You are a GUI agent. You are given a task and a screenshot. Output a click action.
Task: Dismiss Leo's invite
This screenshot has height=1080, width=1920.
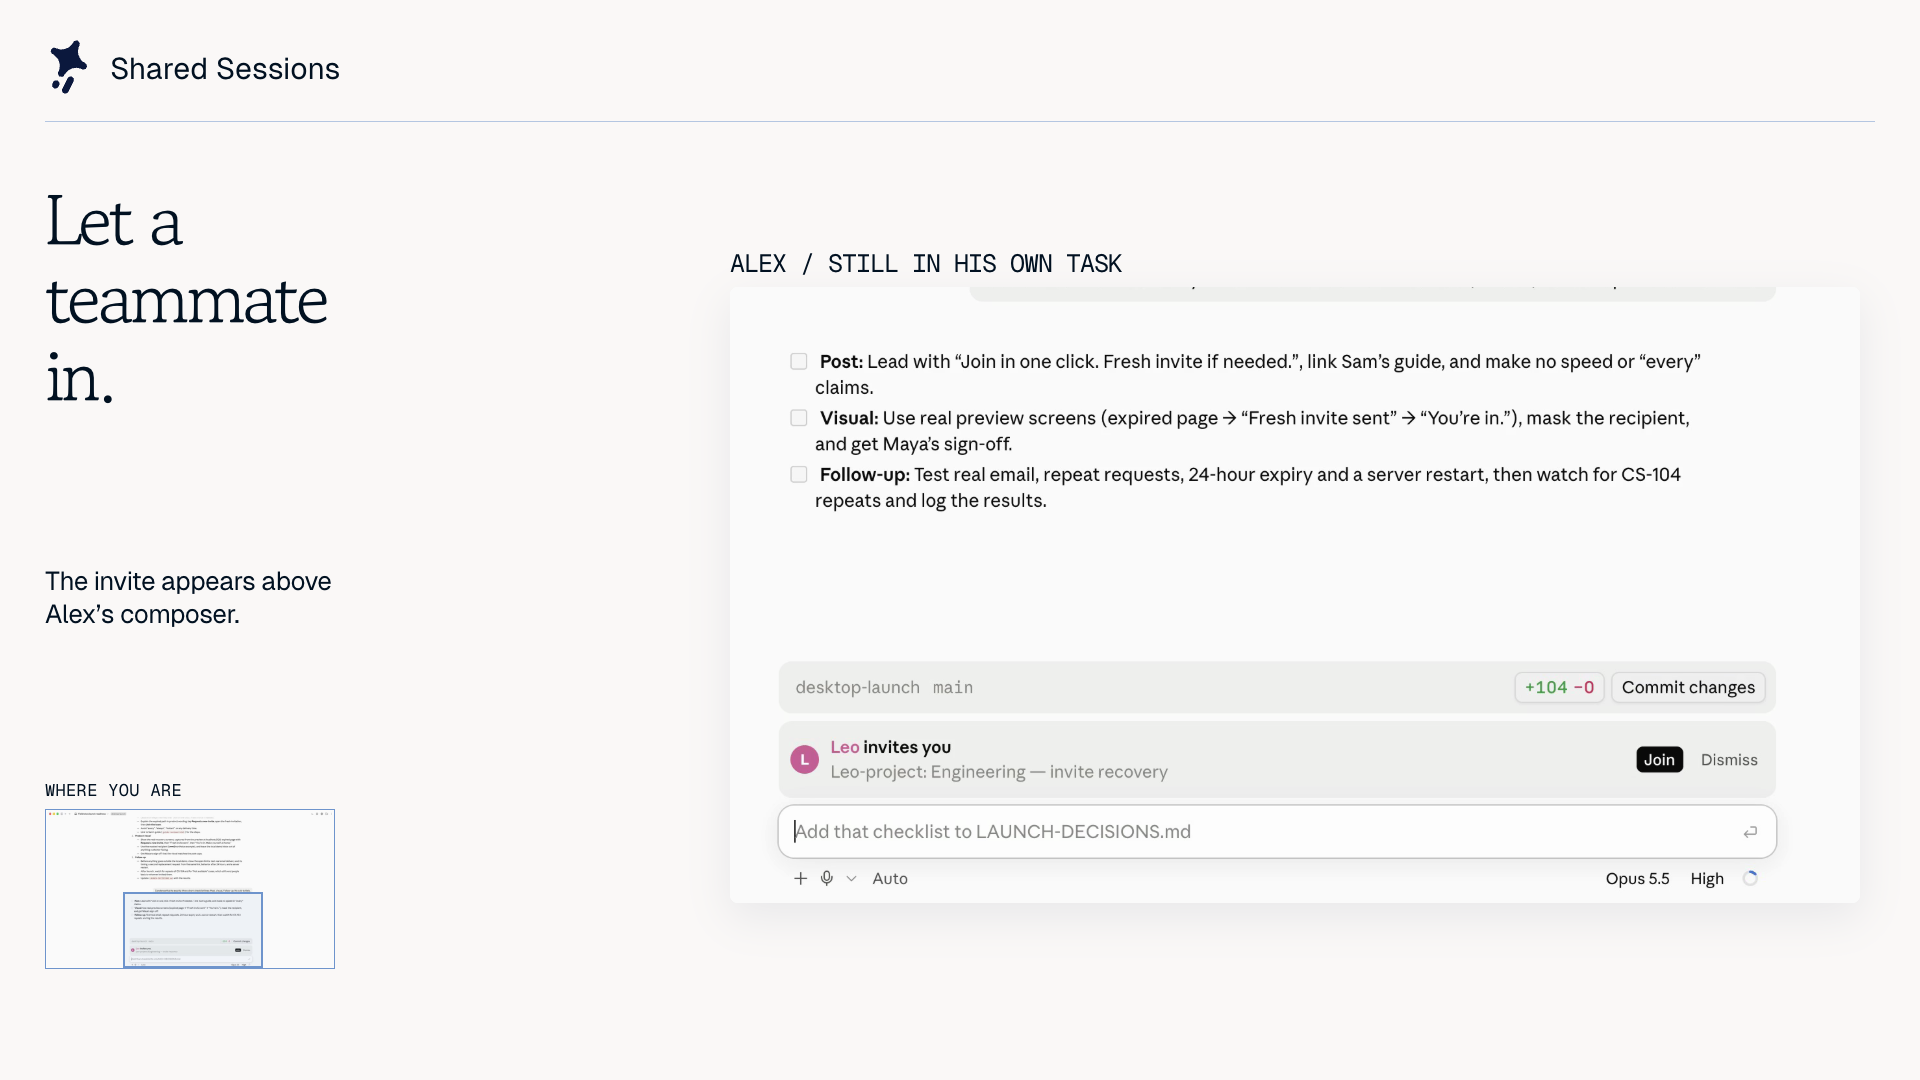click(x=1729, y=760)
